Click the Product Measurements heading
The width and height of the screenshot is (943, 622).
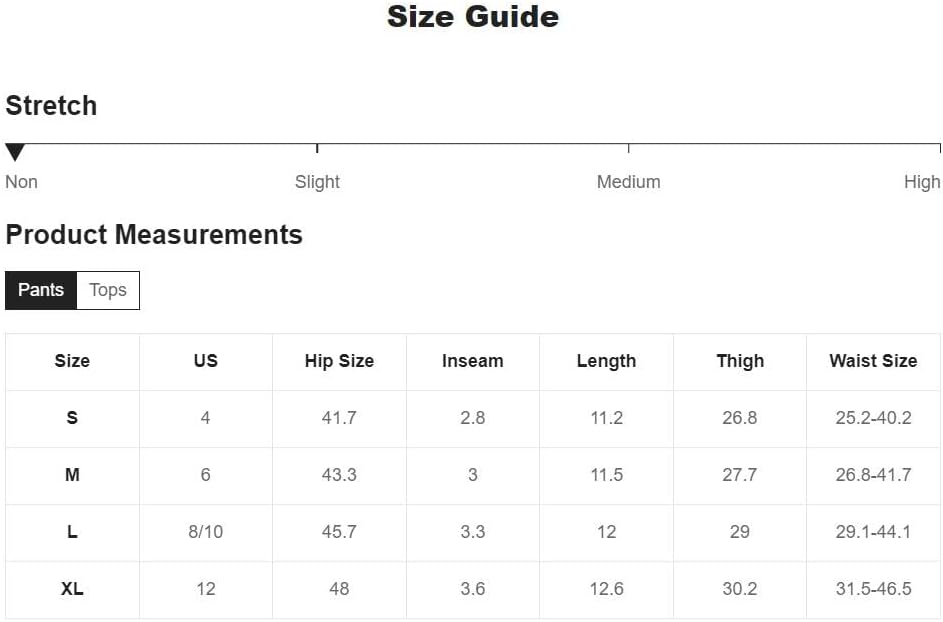154,235
